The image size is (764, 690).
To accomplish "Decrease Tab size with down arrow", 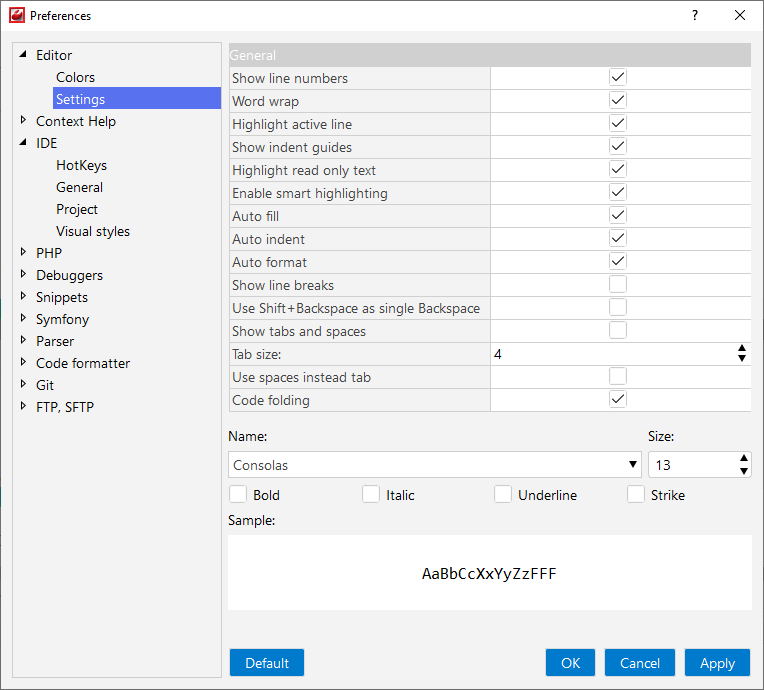I will (742, 358).
